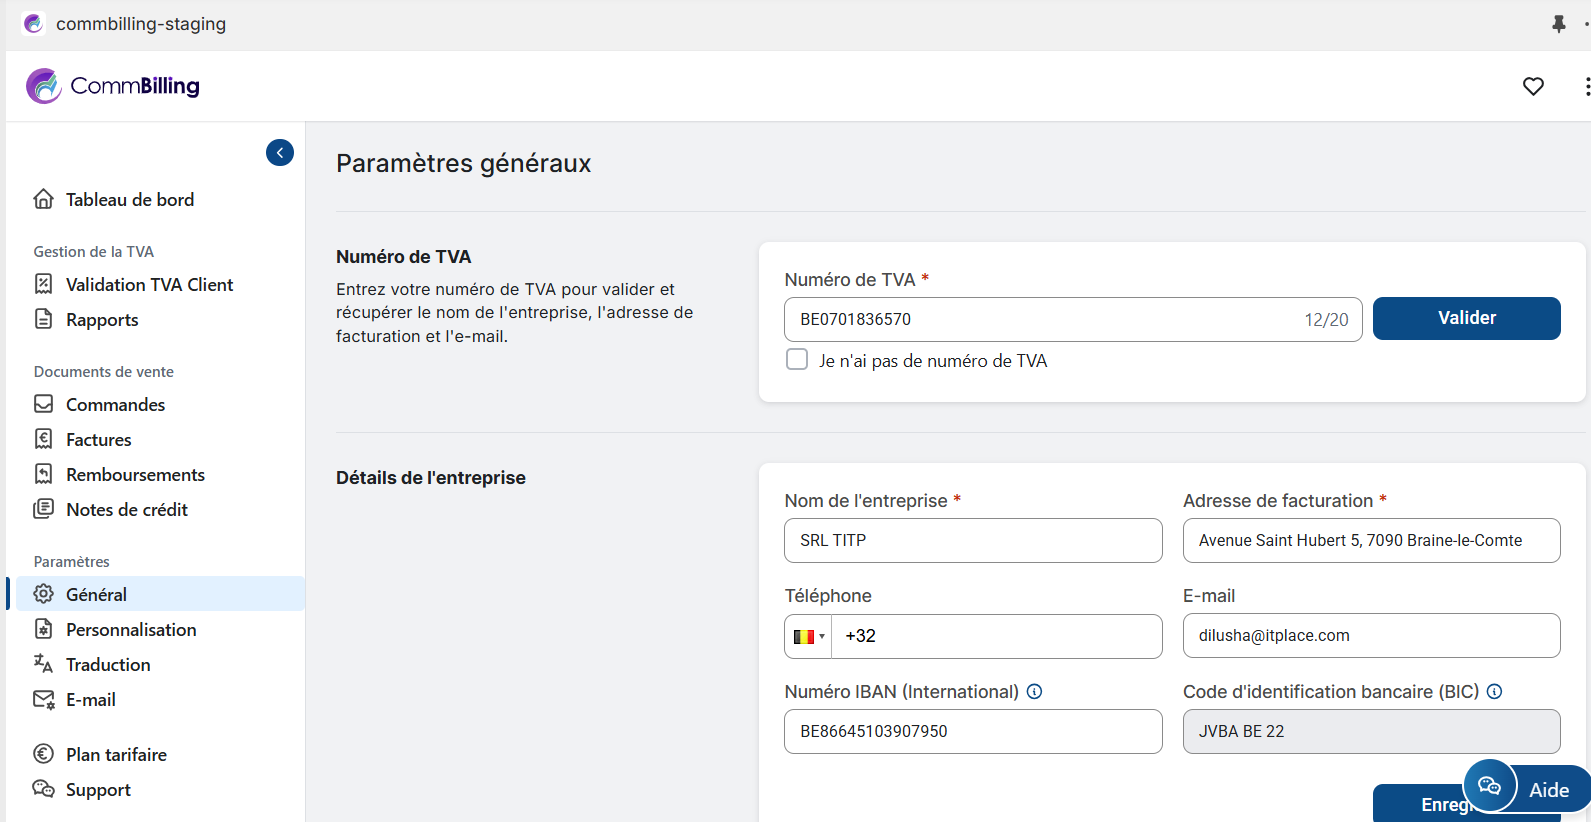Open the Aide chat bubble icon

(x=1490, y=786)
